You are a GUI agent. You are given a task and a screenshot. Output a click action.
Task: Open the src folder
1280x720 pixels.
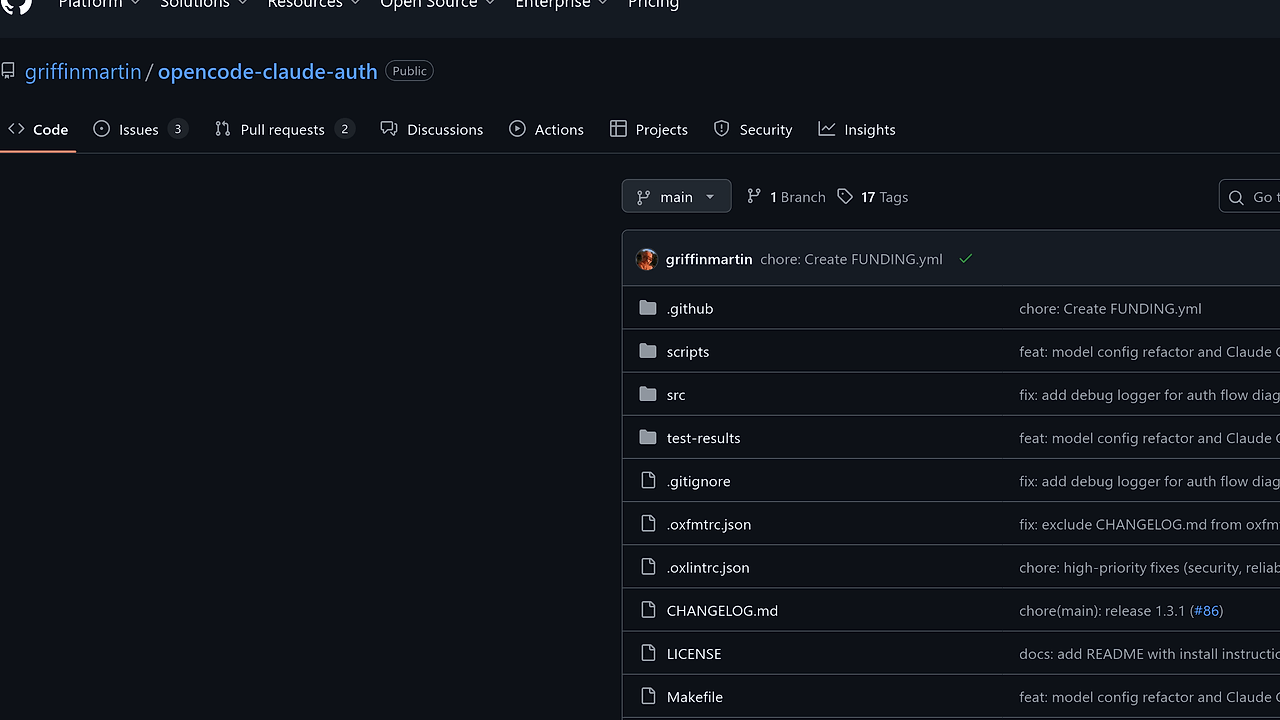coord(676,394)
